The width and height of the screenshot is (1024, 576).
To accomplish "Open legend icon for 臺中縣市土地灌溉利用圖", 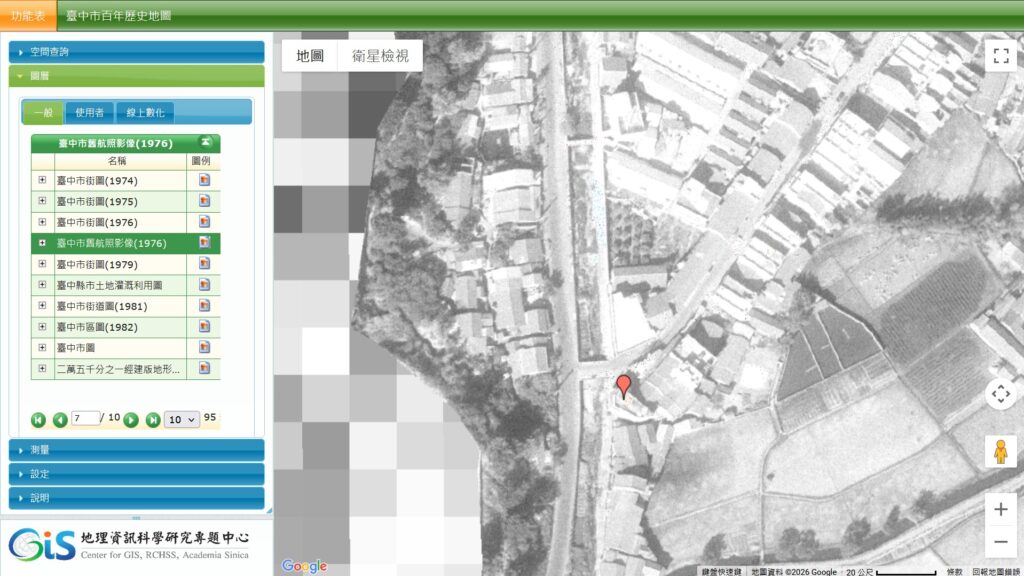I will click(204, 284).
